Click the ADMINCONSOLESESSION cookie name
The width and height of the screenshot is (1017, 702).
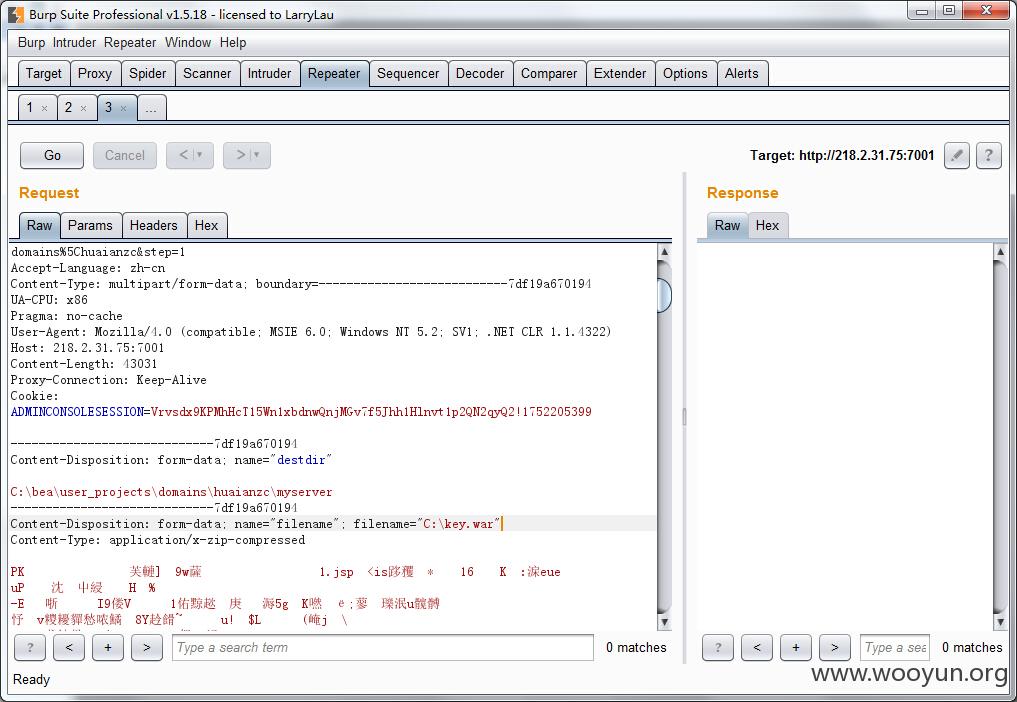(x=77, y=412)
